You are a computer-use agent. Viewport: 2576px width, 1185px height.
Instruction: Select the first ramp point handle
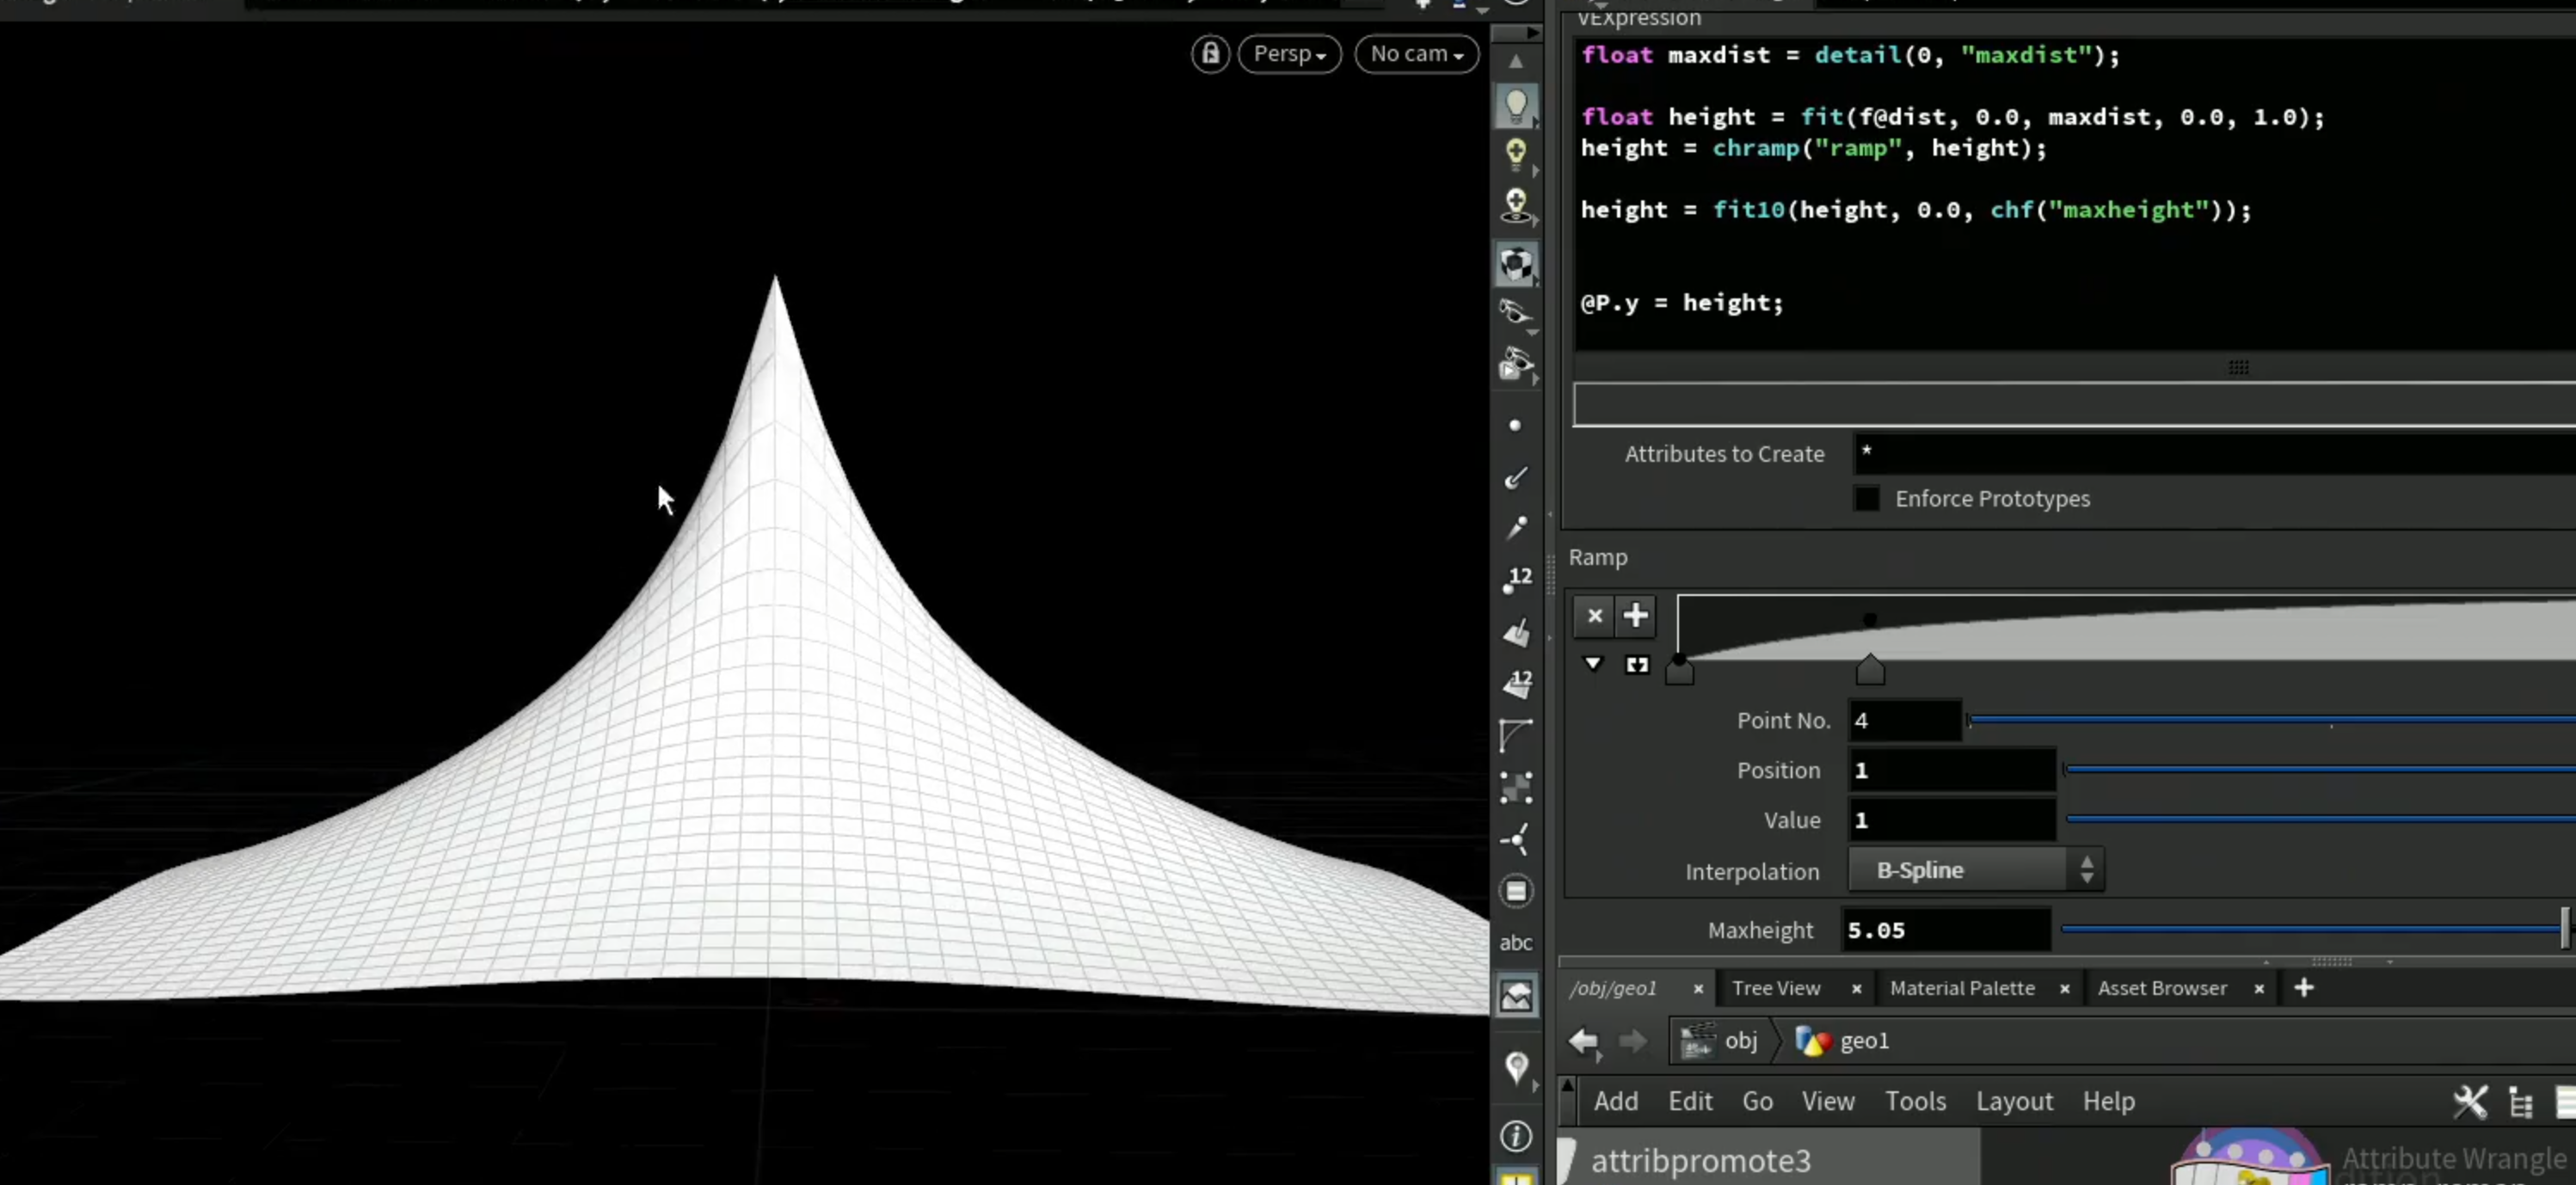click(1679, 670)
